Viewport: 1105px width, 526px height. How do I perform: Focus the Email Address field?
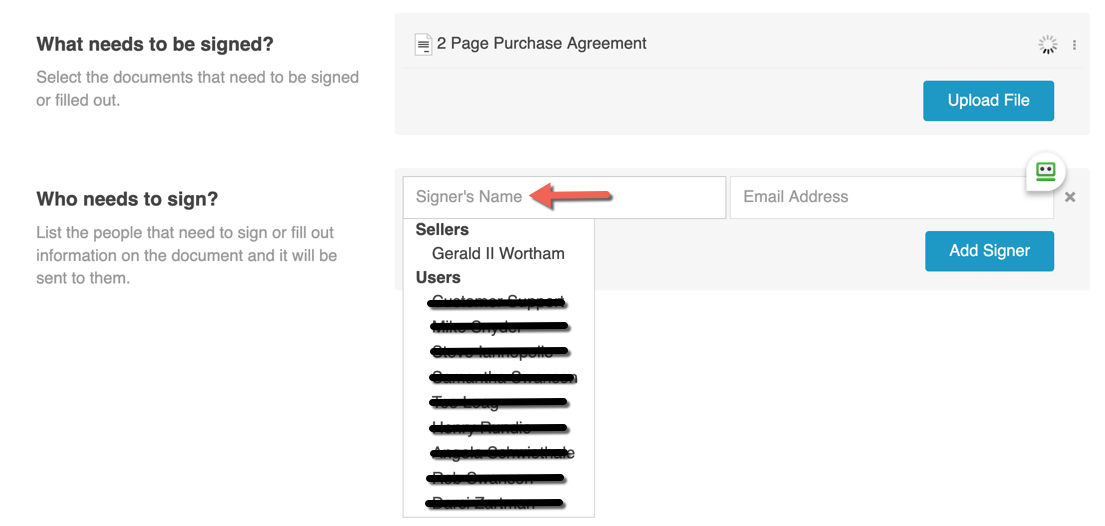click(891, 197)
